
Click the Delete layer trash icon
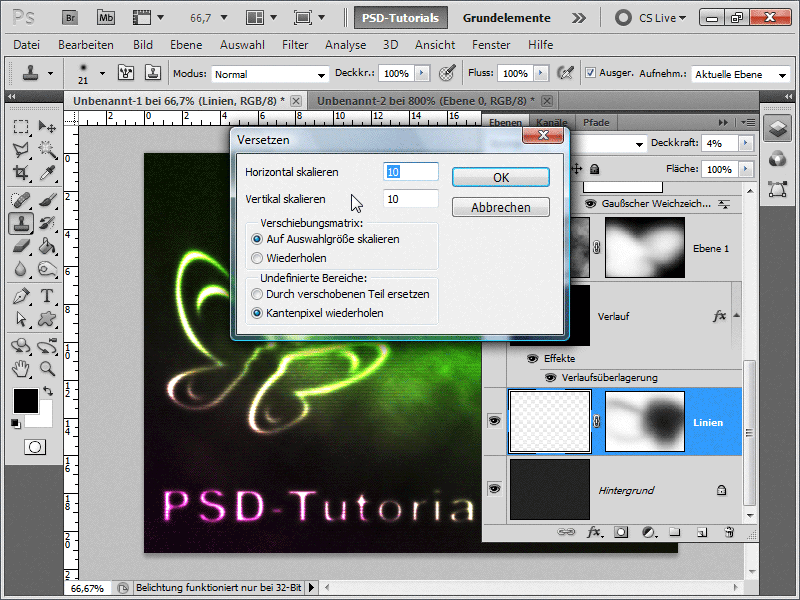(x=729, y=532)
